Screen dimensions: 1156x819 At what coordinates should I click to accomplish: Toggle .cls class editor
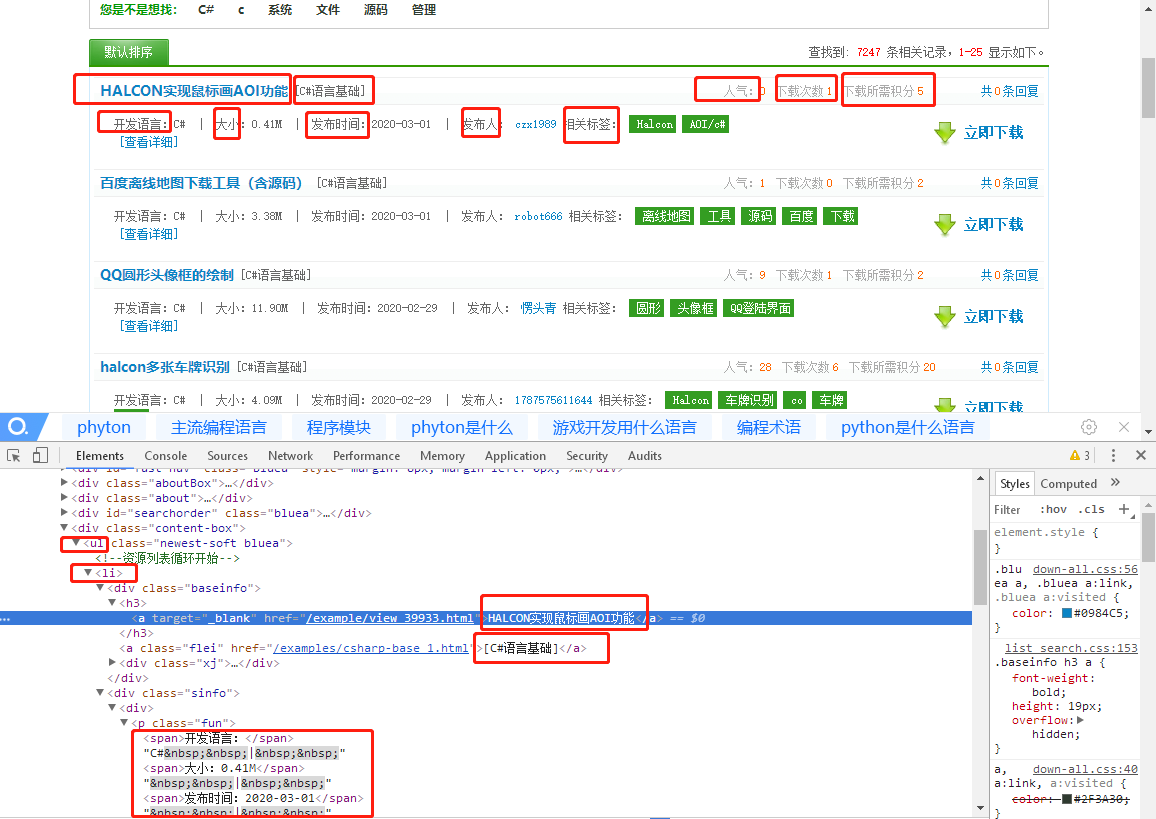pos(1091,509)
